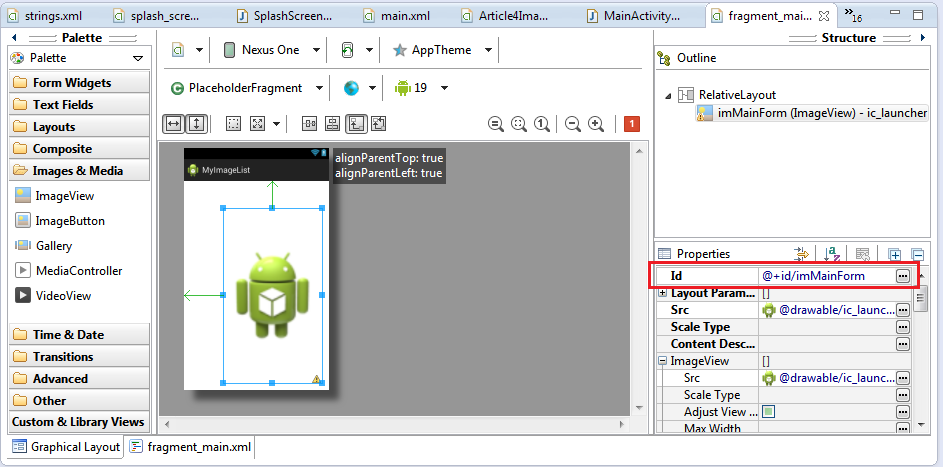Click the change gravity arrows icon

pos(257,124)
